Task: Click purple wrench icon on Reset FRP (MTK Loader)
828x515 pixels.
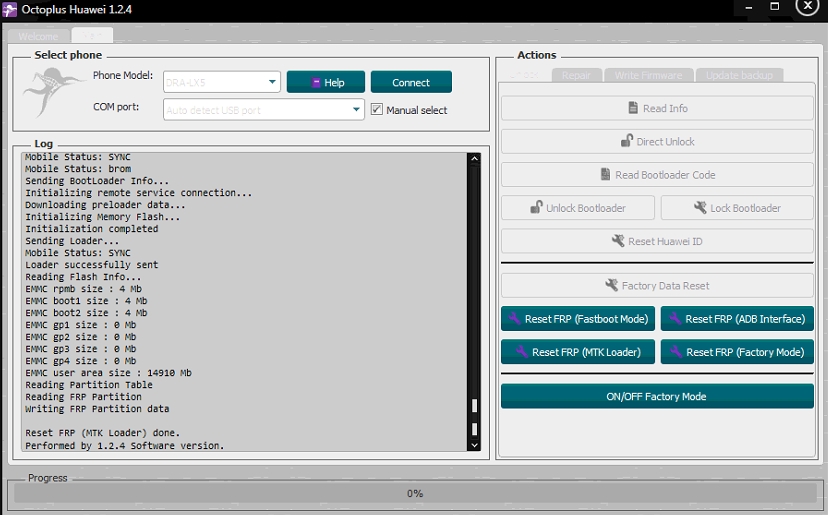Action: tap(522, 351)
